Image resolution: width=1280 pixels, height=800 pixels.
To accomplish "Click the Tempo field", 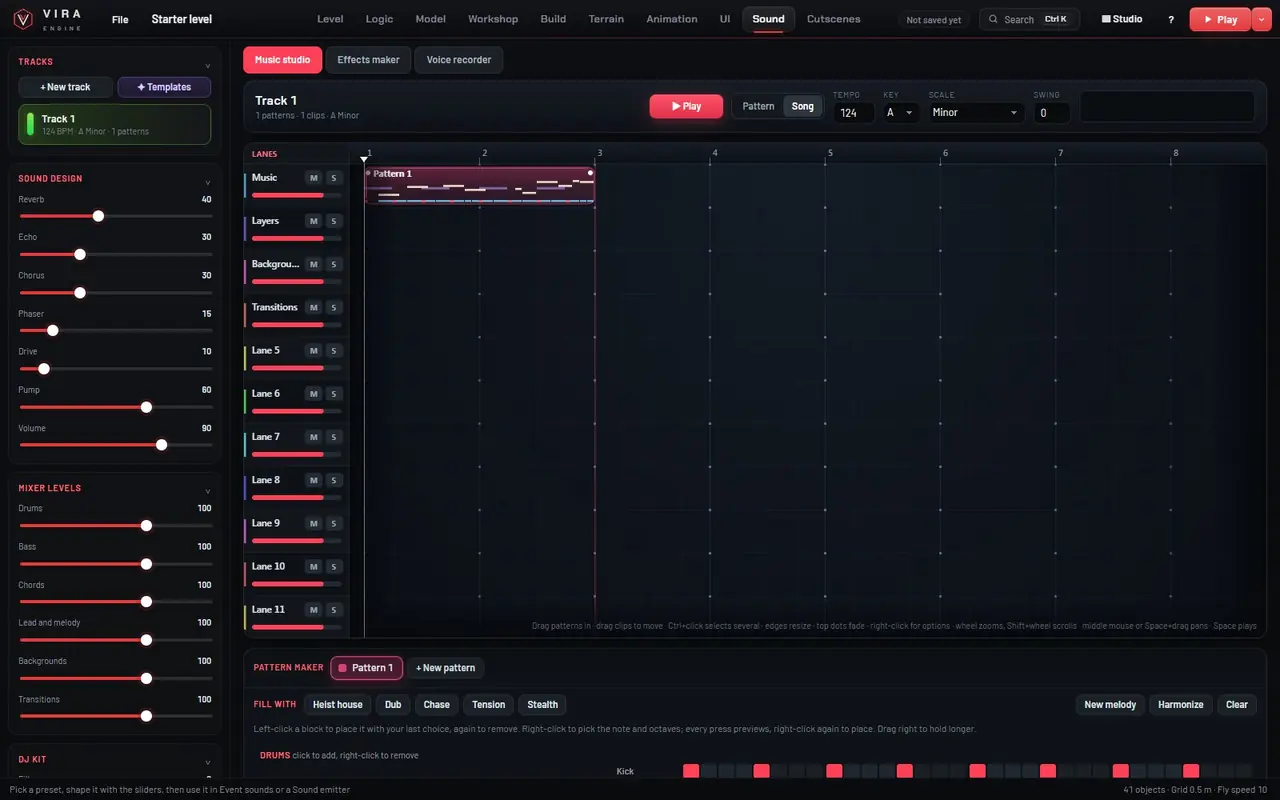I will tap(854, 113).
